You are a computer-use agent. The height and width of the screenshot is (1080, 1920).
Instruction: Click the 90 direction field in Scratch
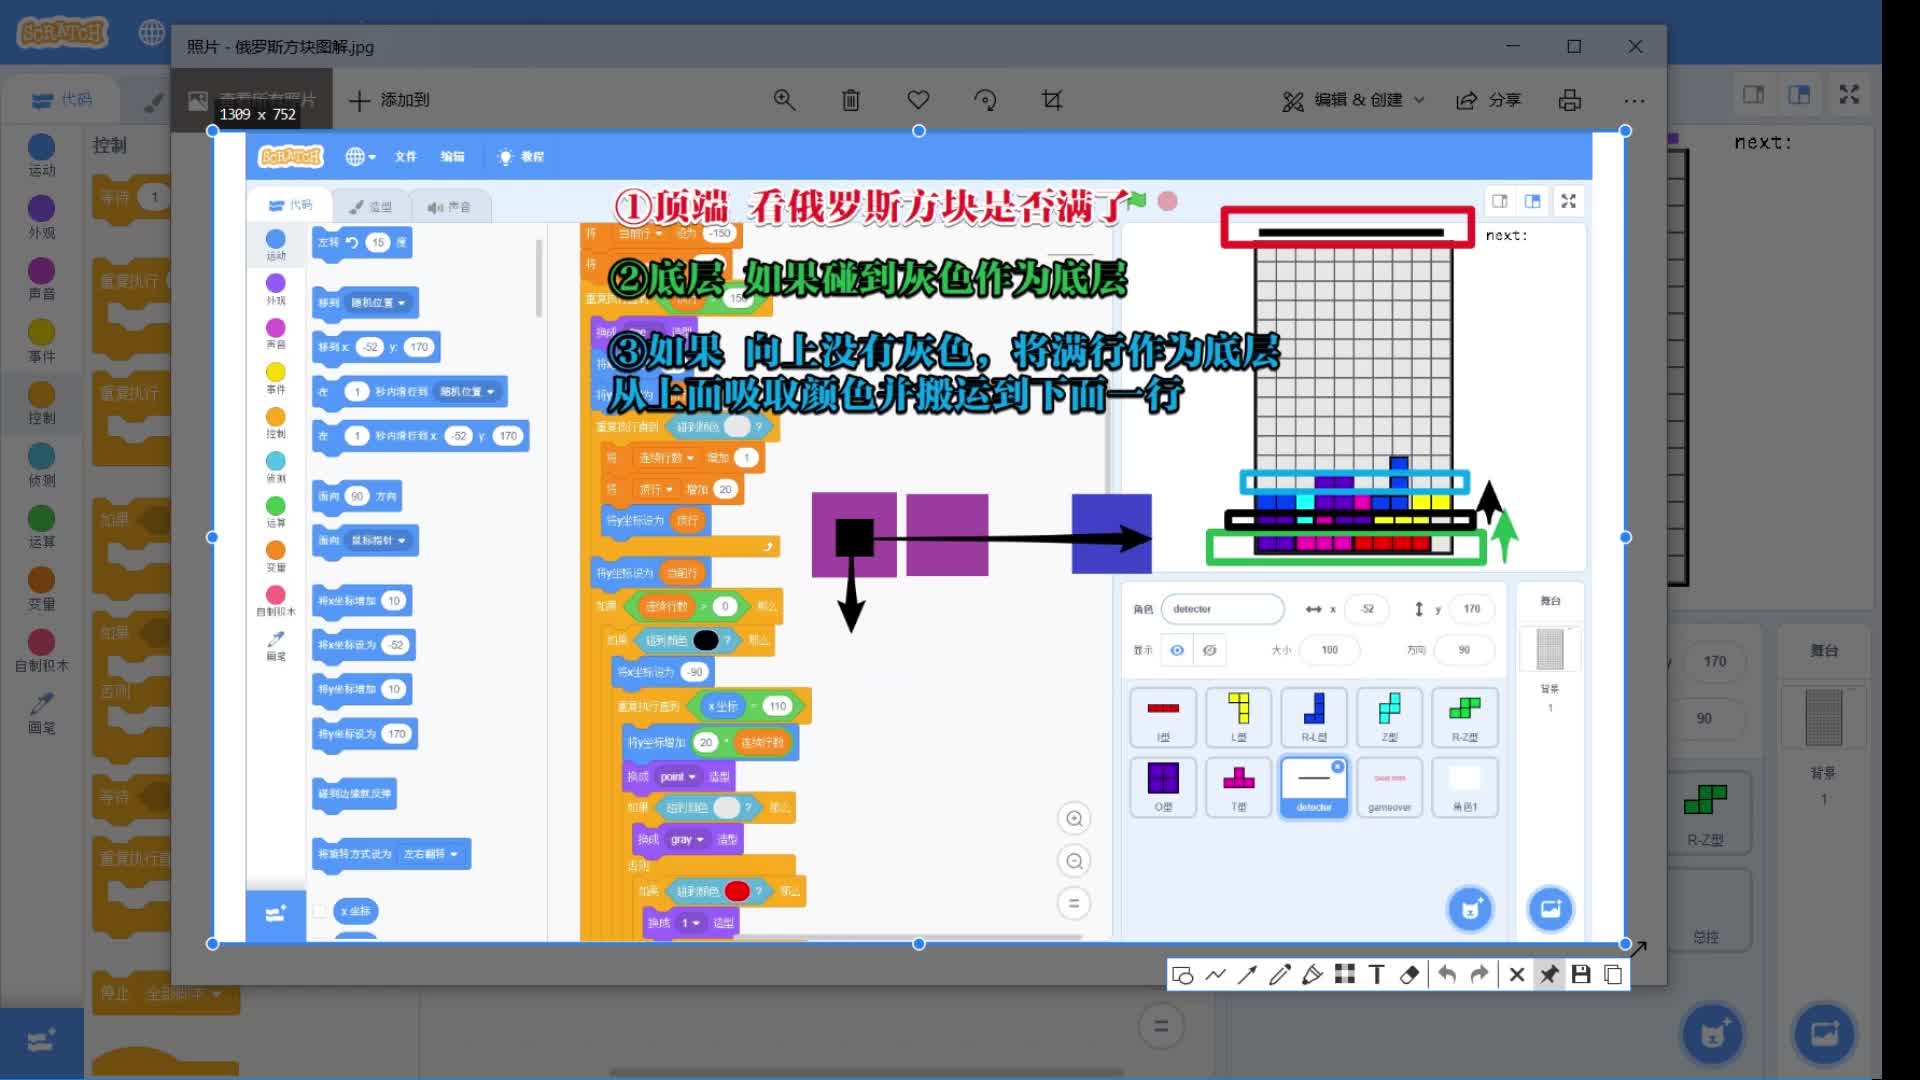pos(1704,718)
